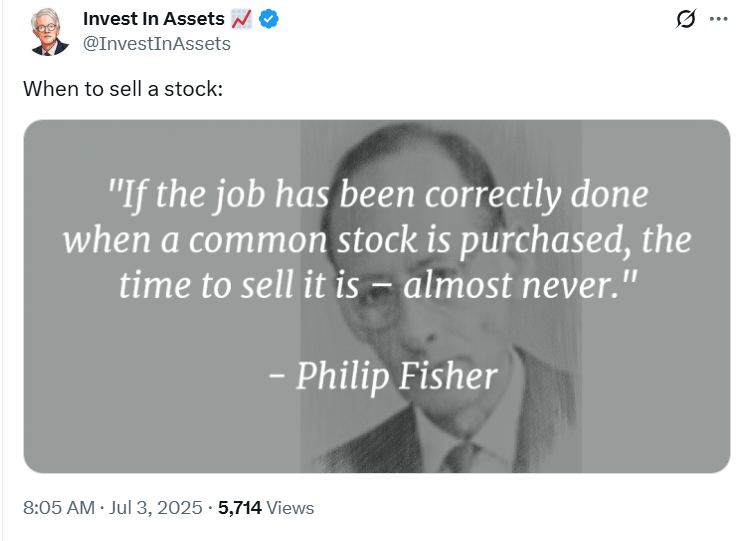Viewport: 748px width, 541px height.
Task: Click the Jul 3, 2025 date
Action: 156,508
